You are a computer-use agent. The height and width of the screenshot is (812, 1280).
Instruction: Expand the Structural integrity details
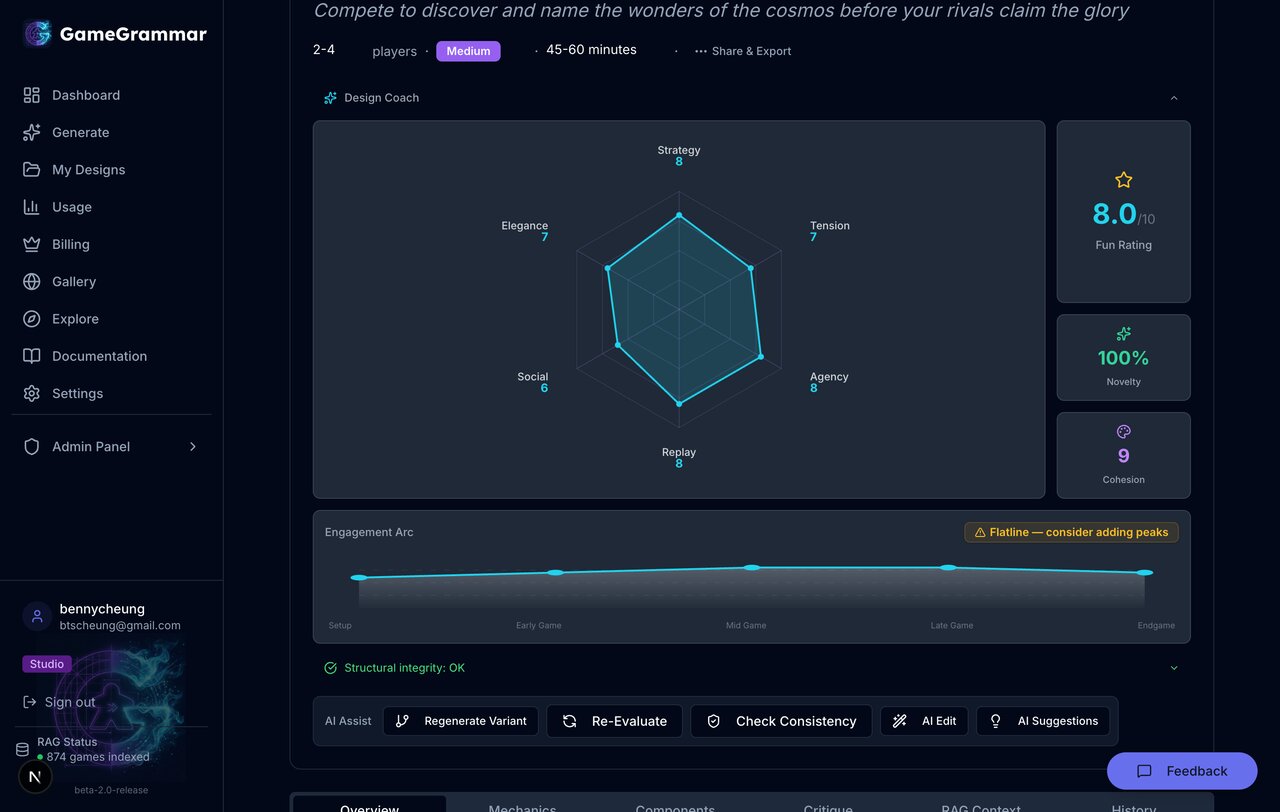(x=1174, y=667)
